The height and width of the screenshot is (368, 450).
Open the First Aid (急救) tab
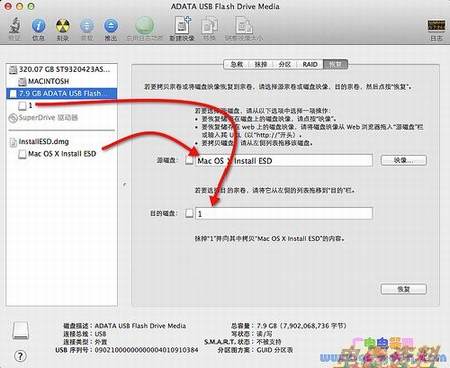pyautogui.click(x=236, y=64)
